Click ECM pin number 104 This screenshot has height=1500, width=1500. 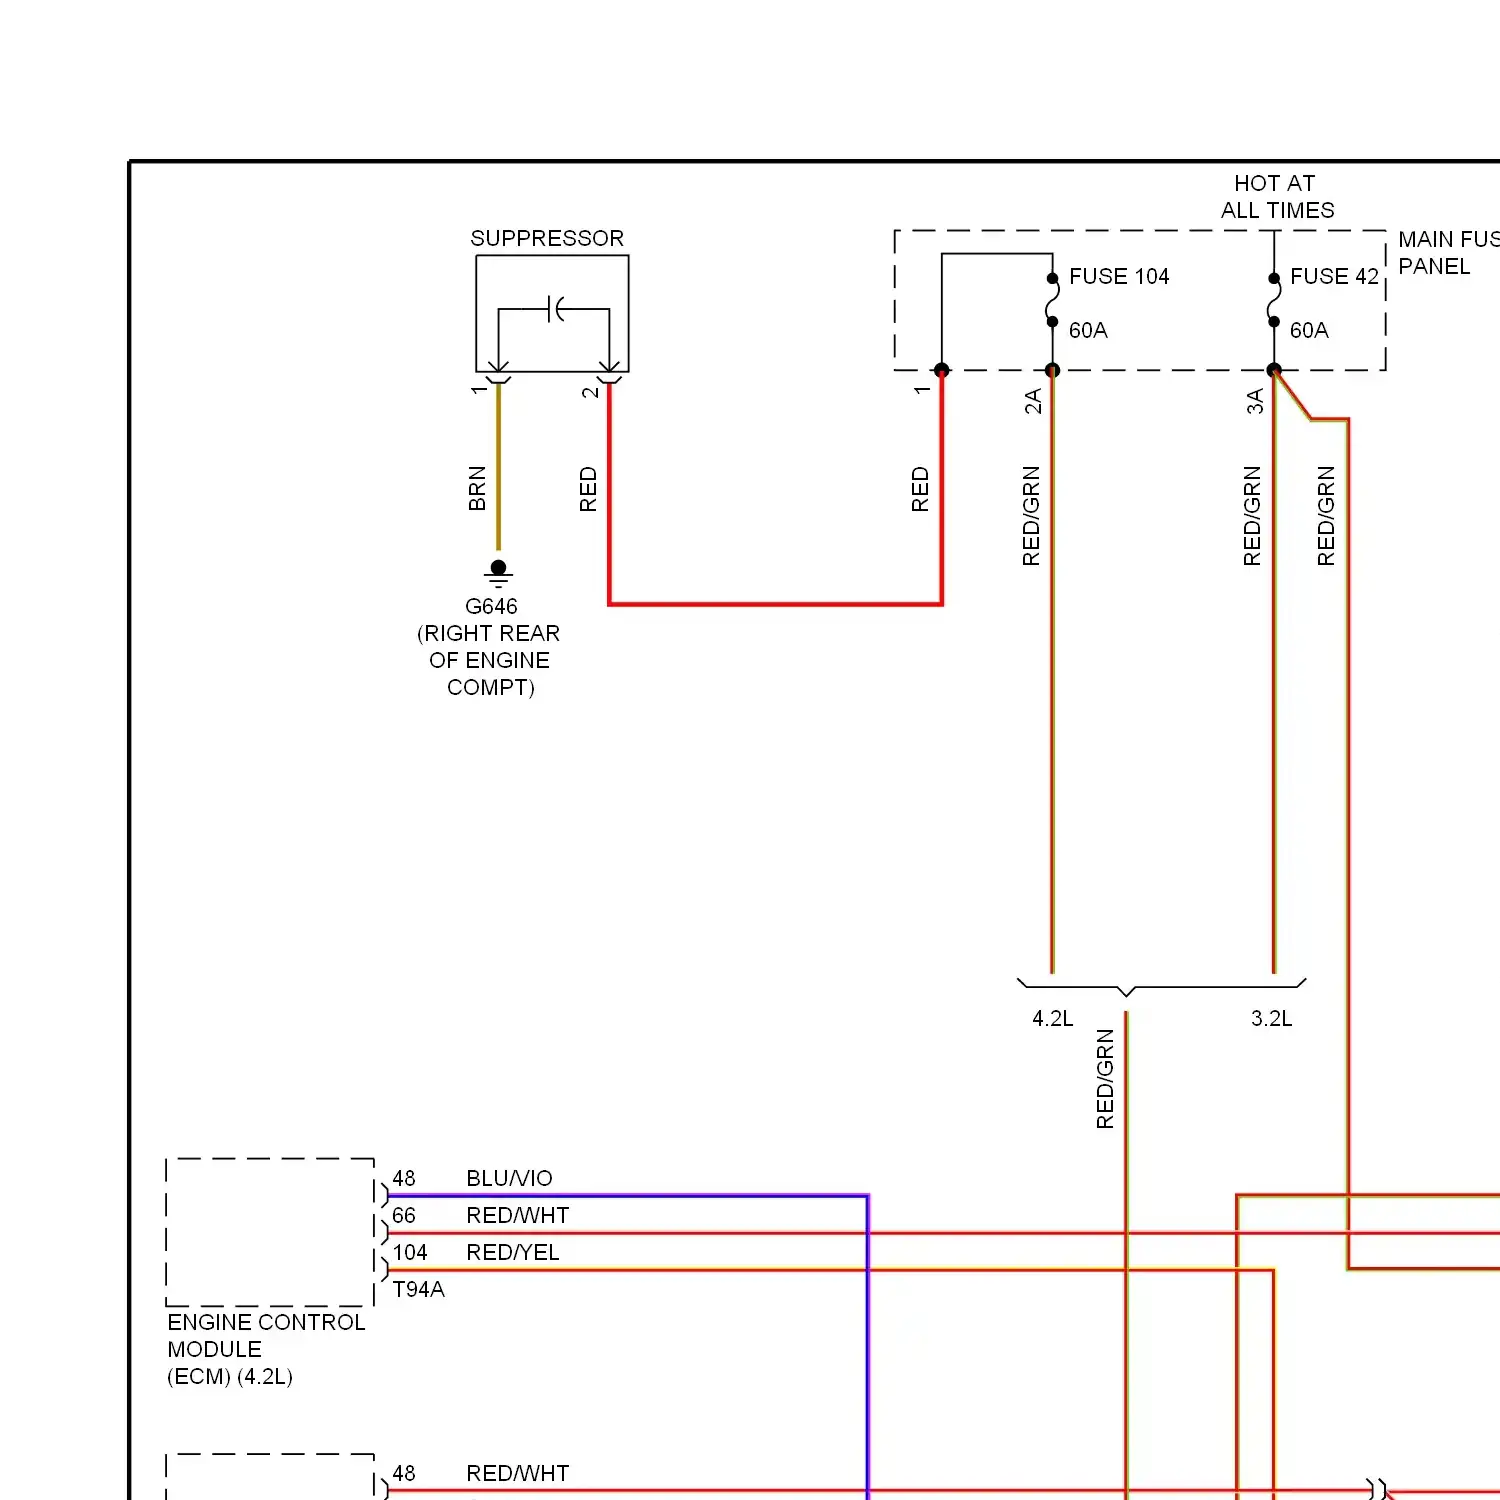(409, 1252)
